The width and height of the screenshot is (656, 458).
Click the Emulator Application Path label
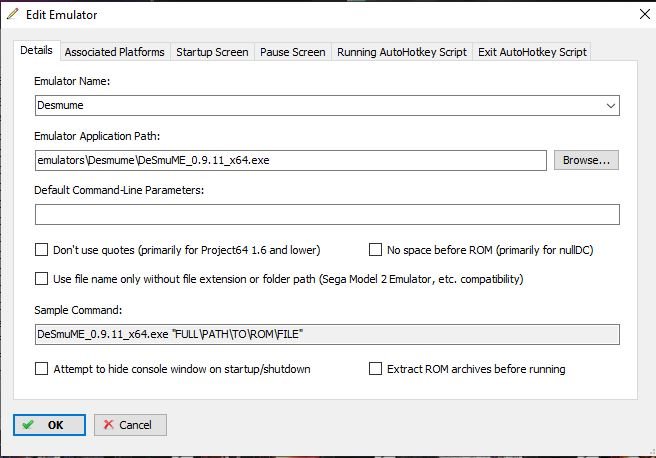tap(97, 136)
